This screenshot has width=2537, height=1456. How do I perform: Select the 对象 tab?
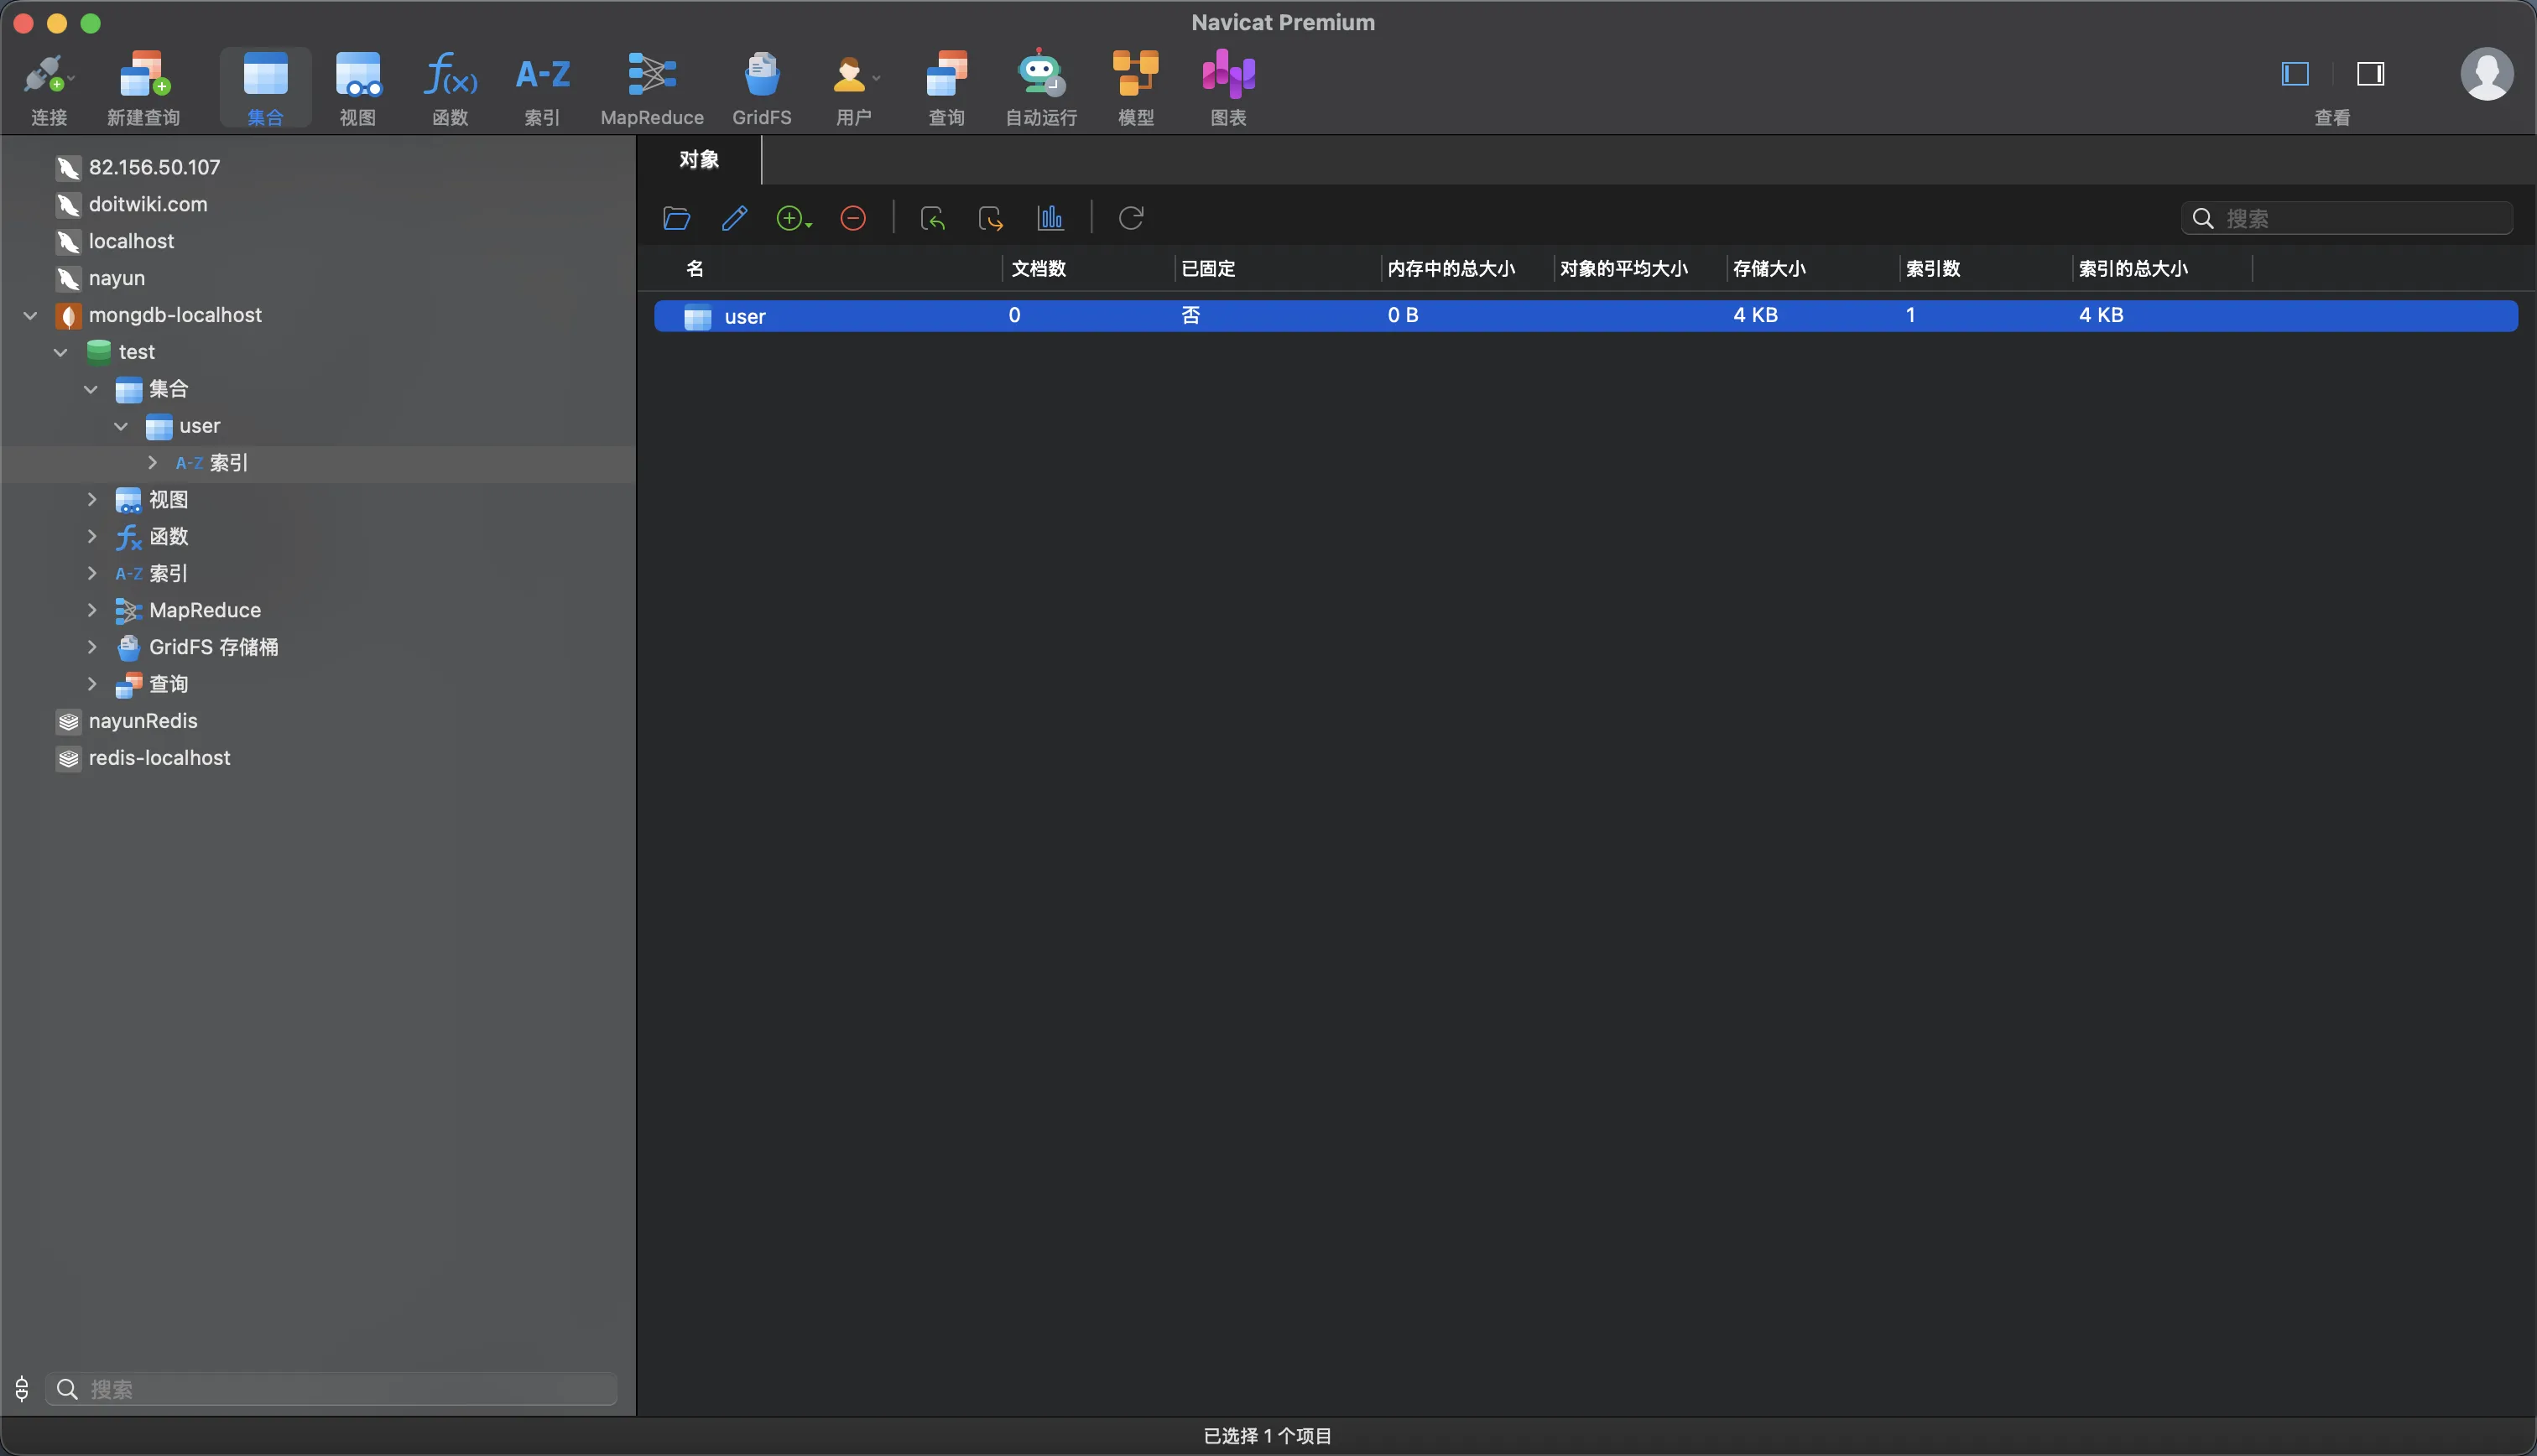698,160
